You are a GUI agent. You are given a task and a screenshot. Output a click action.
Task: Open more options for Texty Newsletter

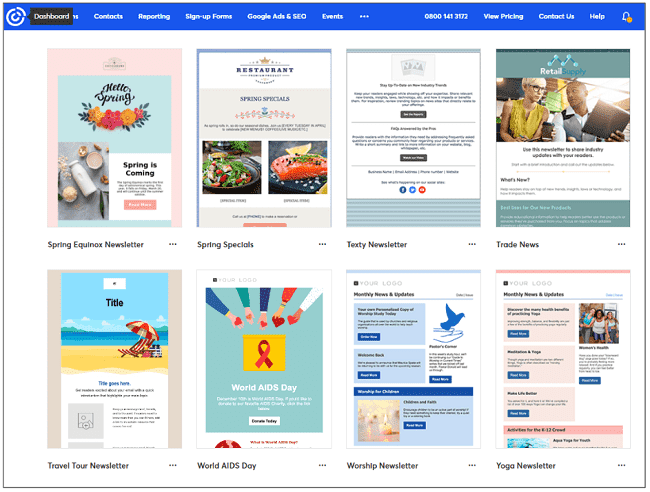[472, 244]
